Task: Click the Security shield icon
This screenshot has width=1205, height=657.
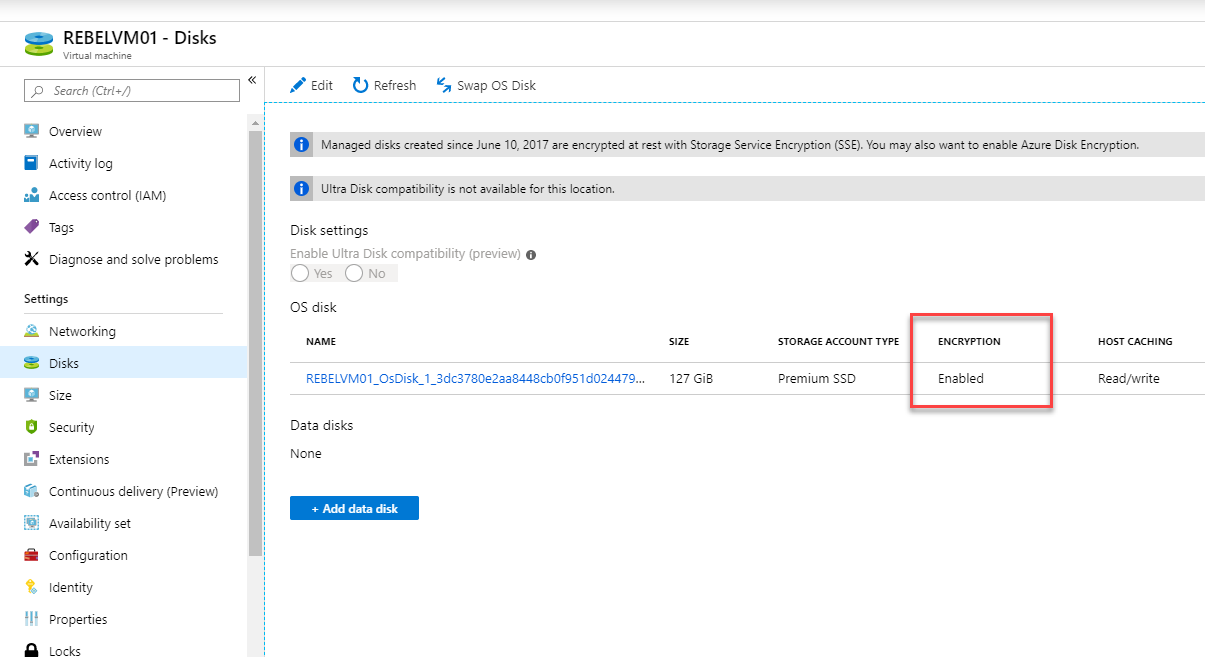Action: [x=32, y=427]
